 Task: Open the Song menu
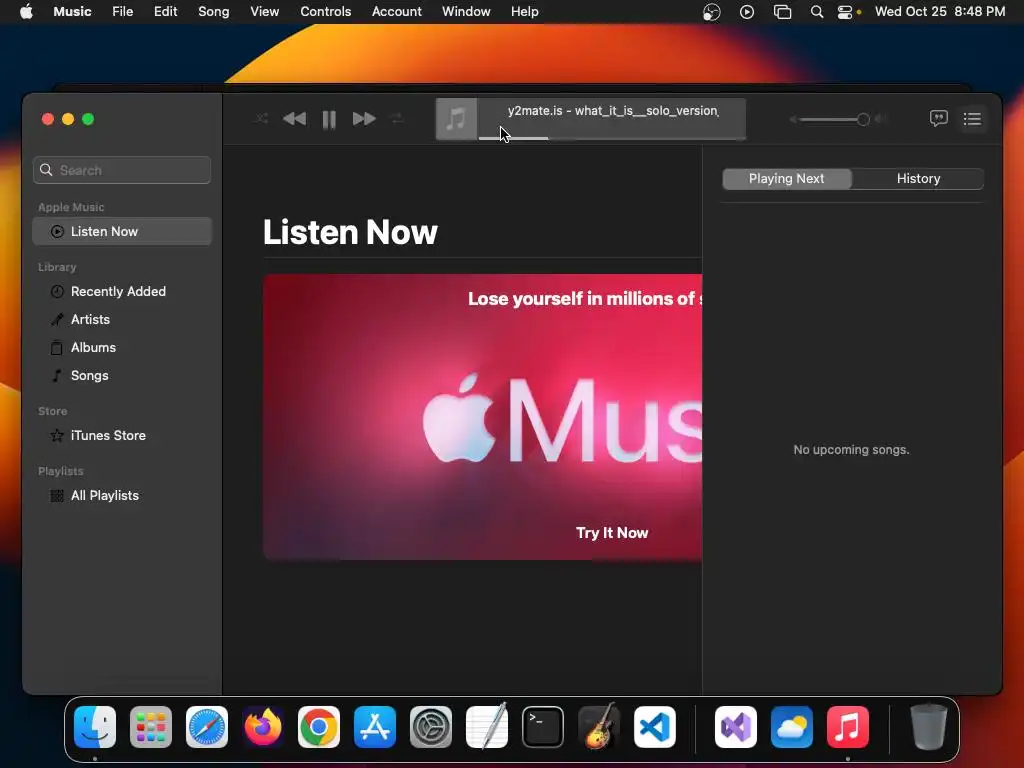point(214,12)
